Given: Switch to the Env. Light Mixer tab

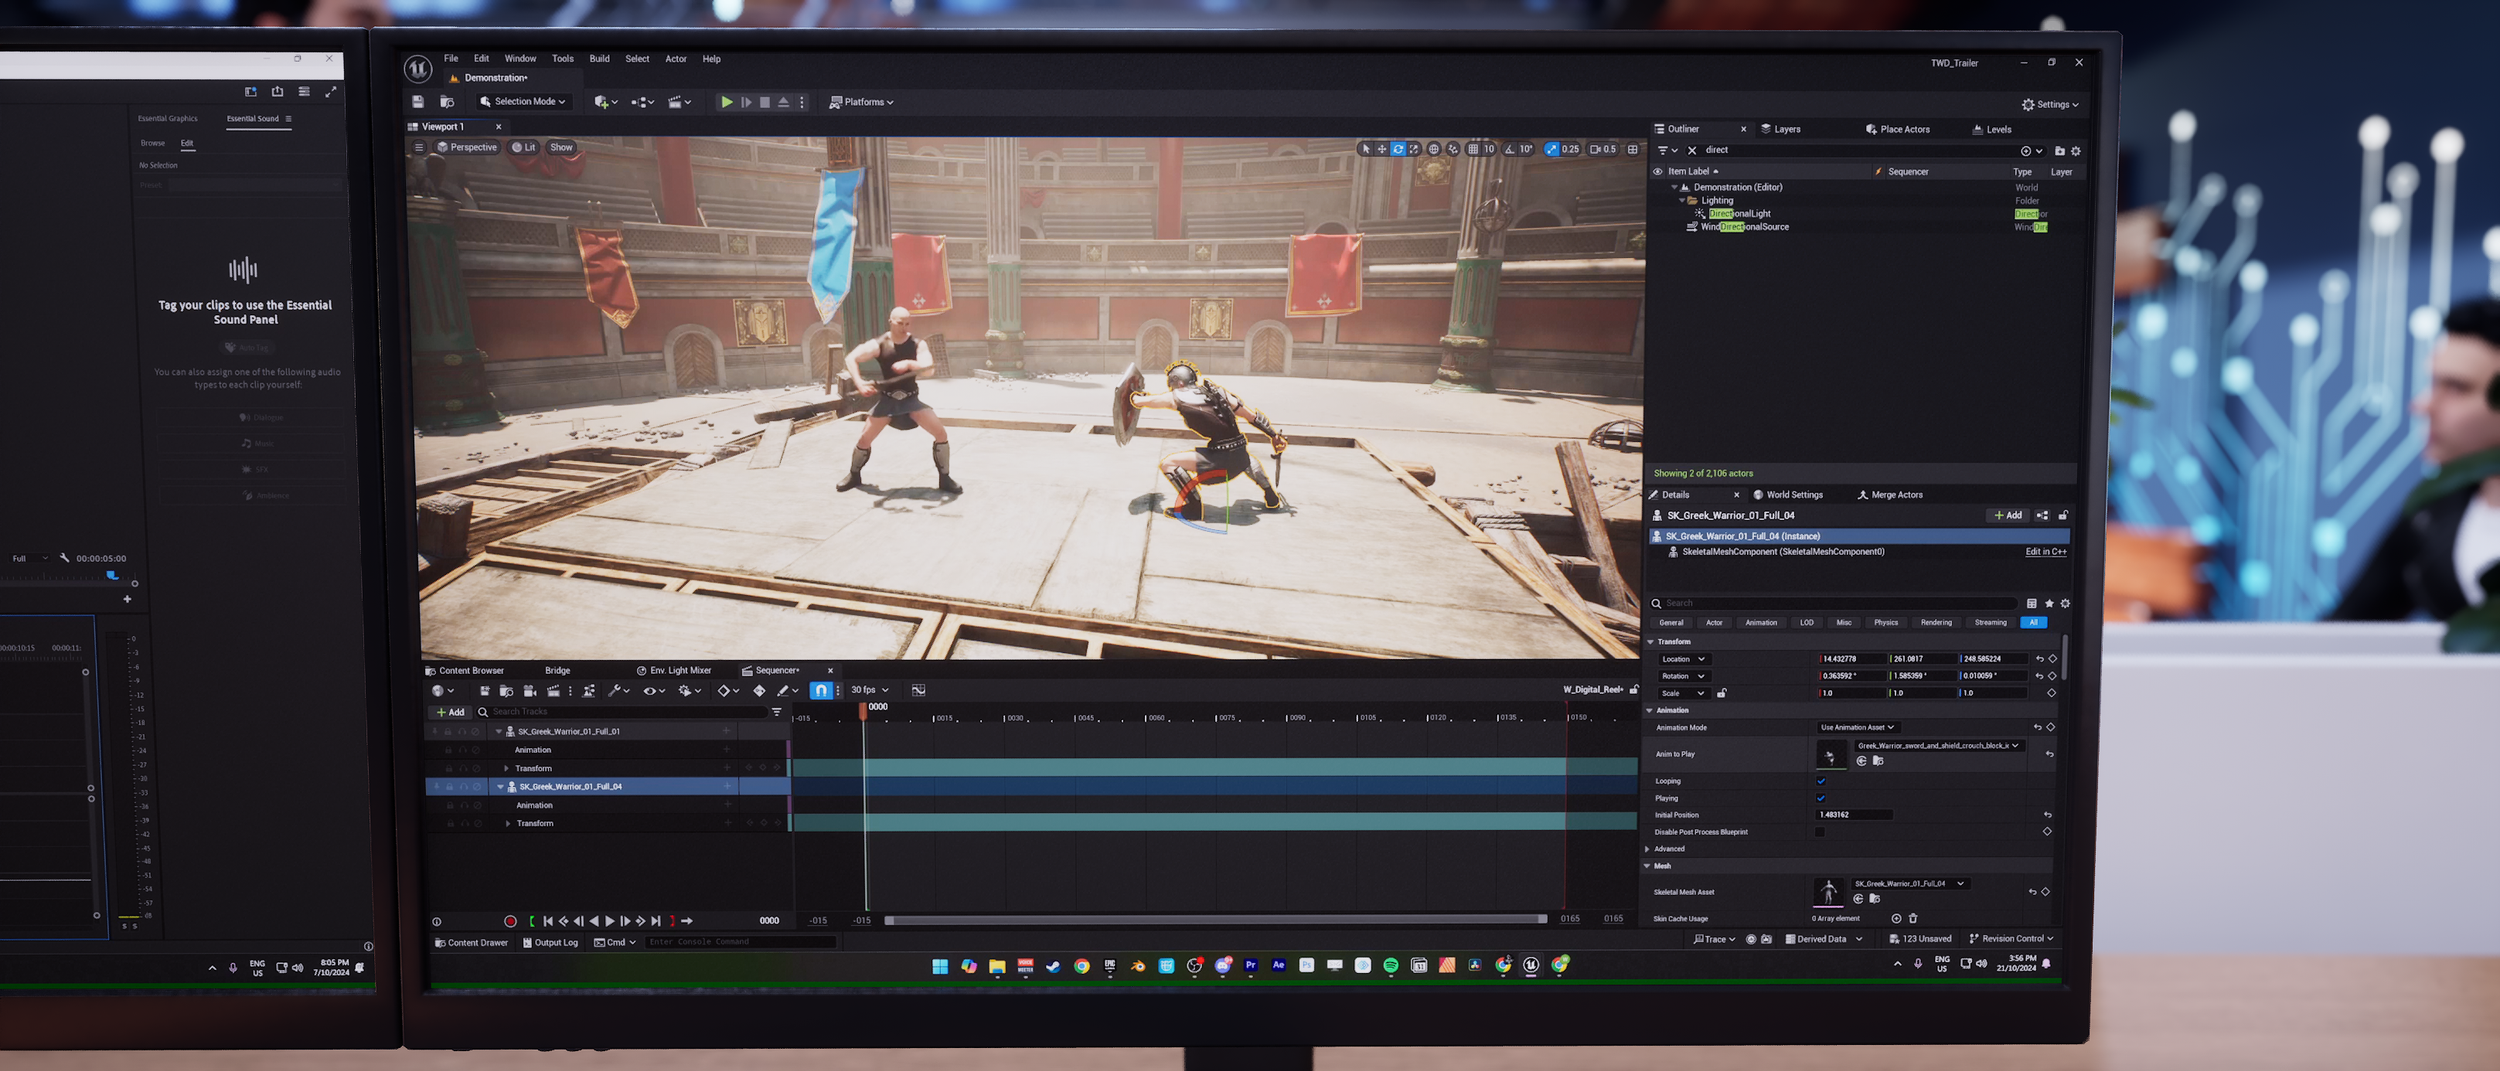Looking at the screenshot, I should 674,671.
